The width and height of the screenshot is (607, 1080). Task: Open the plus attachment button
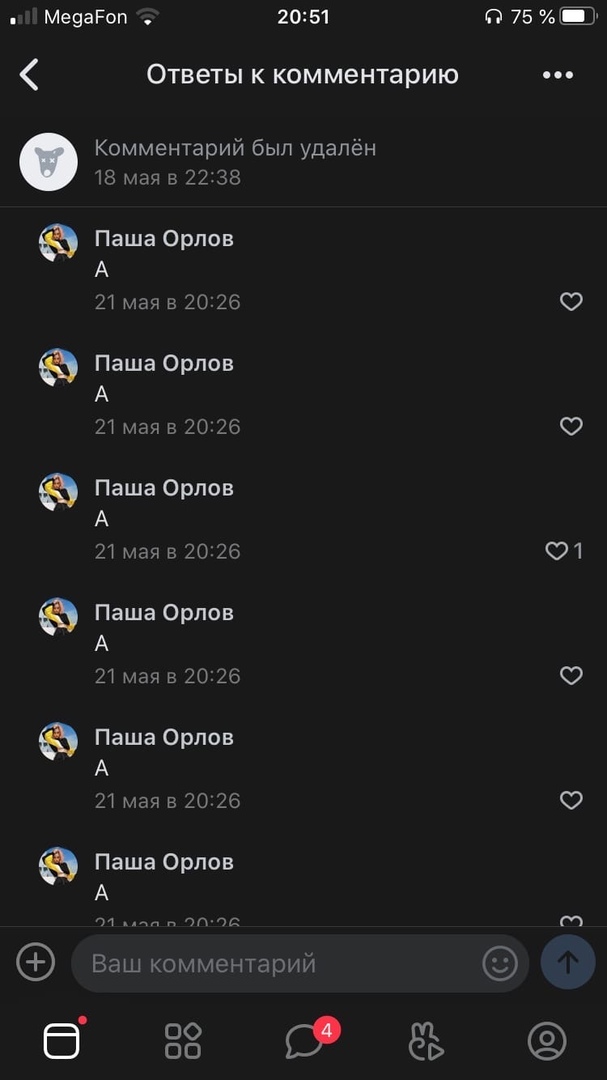(x=36, y=962)
